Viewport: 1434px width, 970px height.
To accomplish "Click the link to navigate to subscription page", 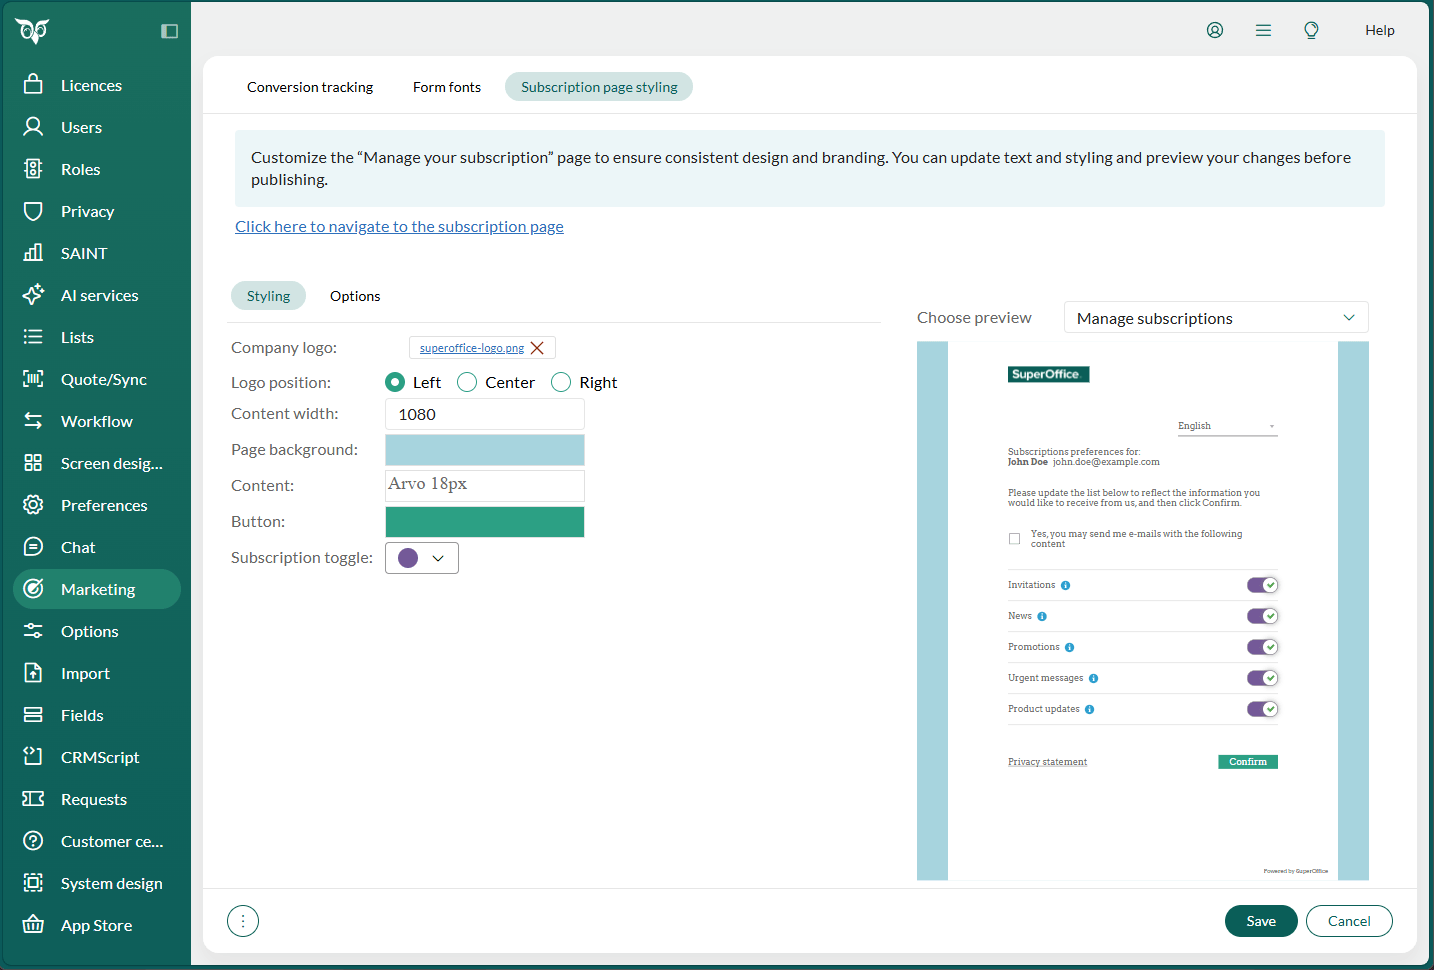I will (x=399, y=227).
